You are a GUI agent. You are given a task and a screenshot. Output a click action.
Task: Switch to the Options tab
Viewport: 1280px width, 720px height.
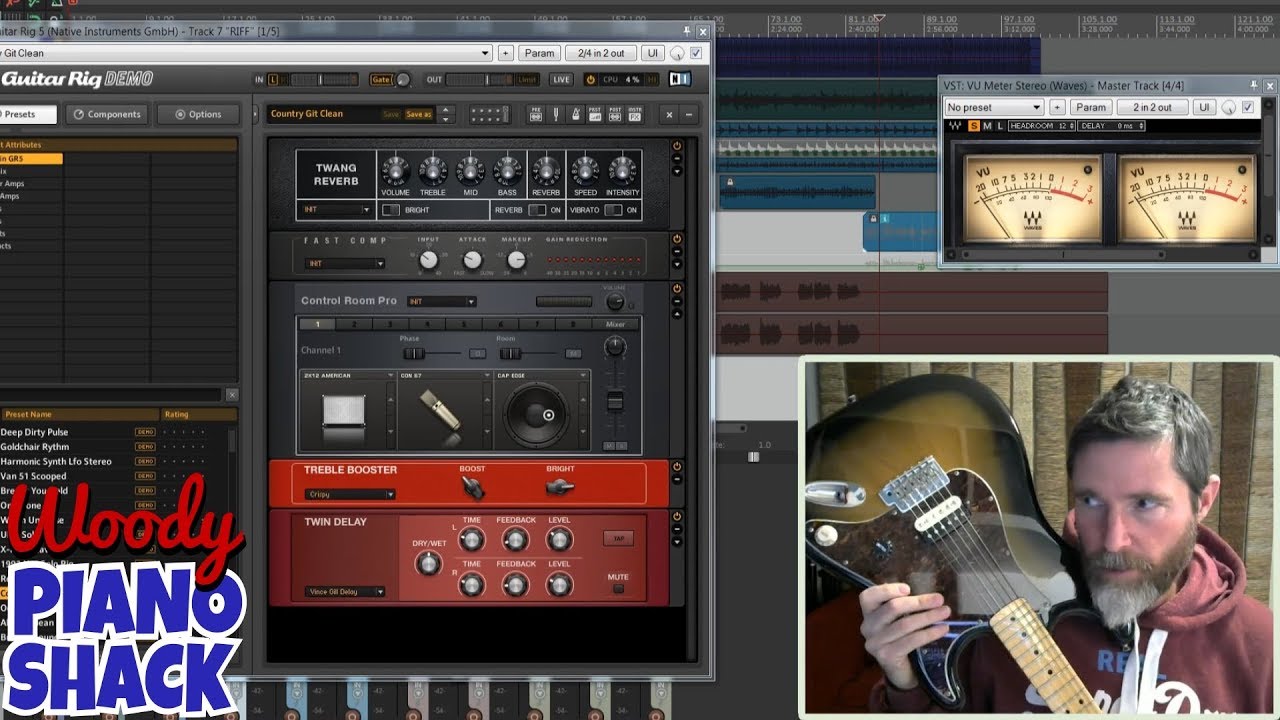[198, 114]
